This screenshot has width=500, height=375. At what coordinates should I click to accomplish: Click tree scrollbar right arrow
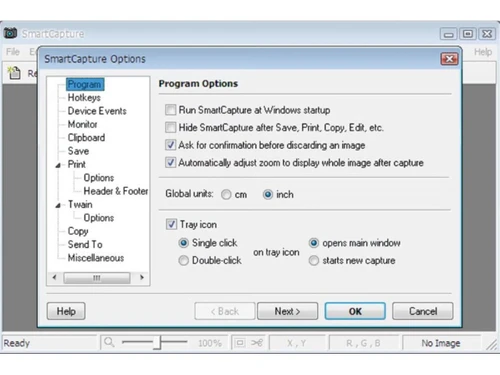click(142, 277)
